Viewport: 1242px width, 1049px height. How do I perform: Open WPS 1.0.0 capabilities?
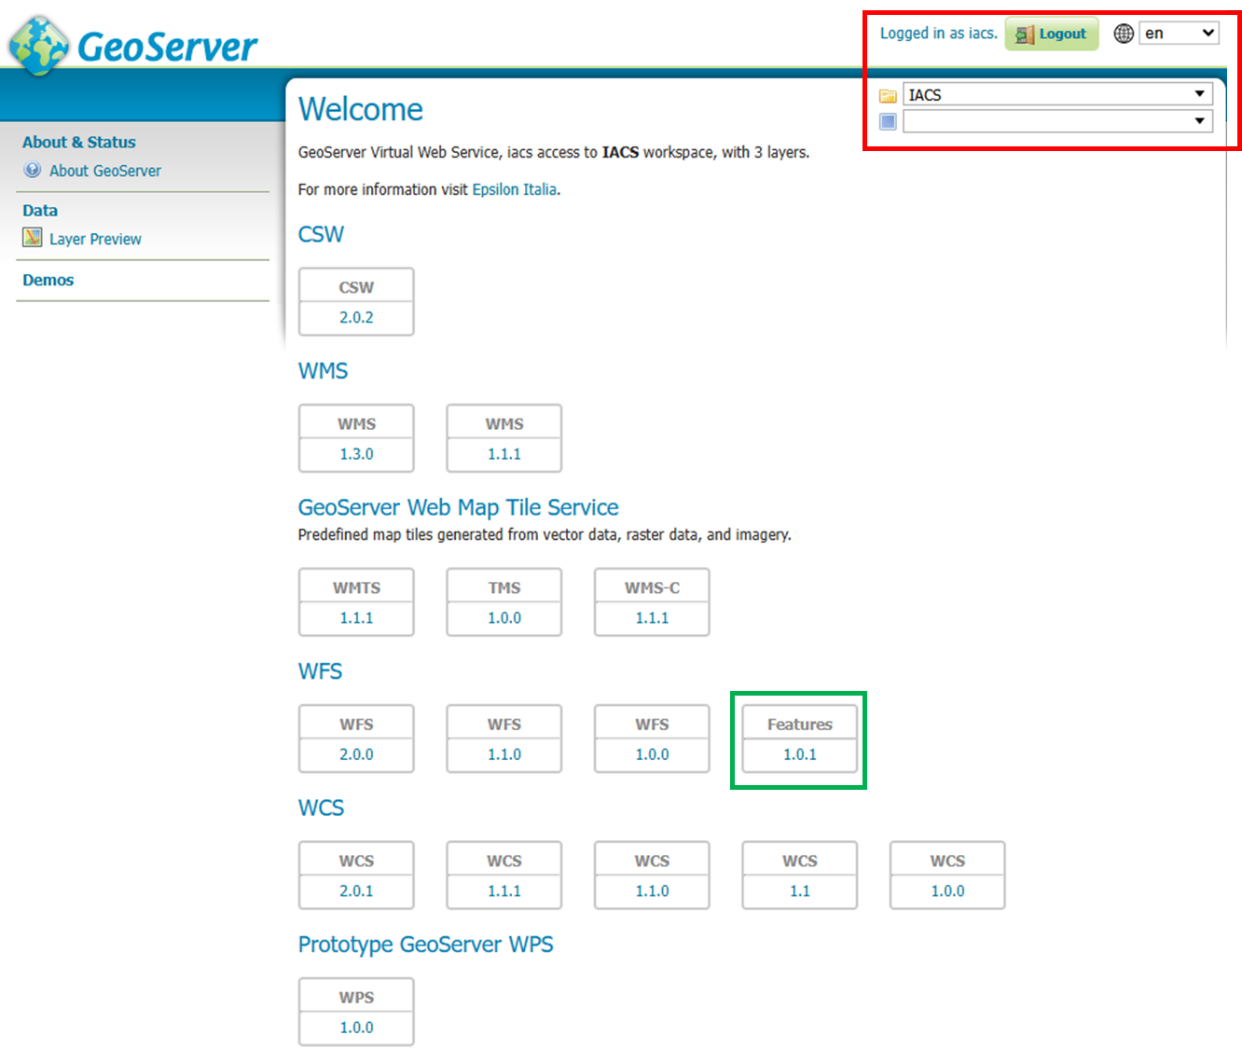pyautogui.click(x=356, y=1027)
